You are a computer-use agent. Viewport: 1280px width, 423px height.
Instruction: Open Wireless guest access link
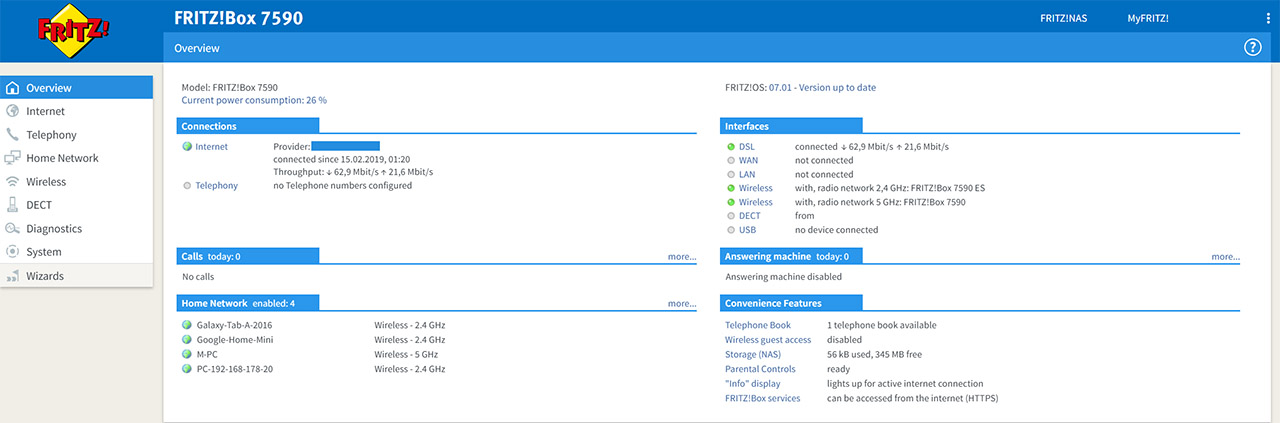(768, 340)
